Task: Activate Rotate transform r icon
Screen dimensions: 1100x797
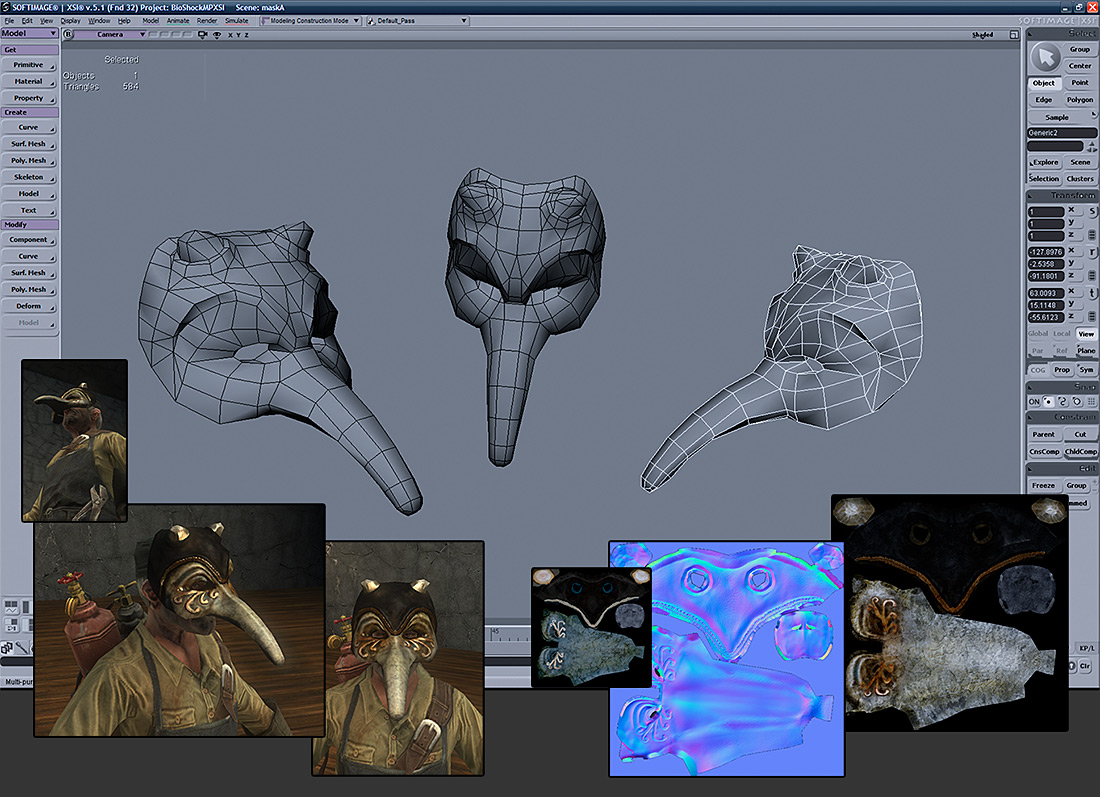Action: click(x=1092, y=252)
